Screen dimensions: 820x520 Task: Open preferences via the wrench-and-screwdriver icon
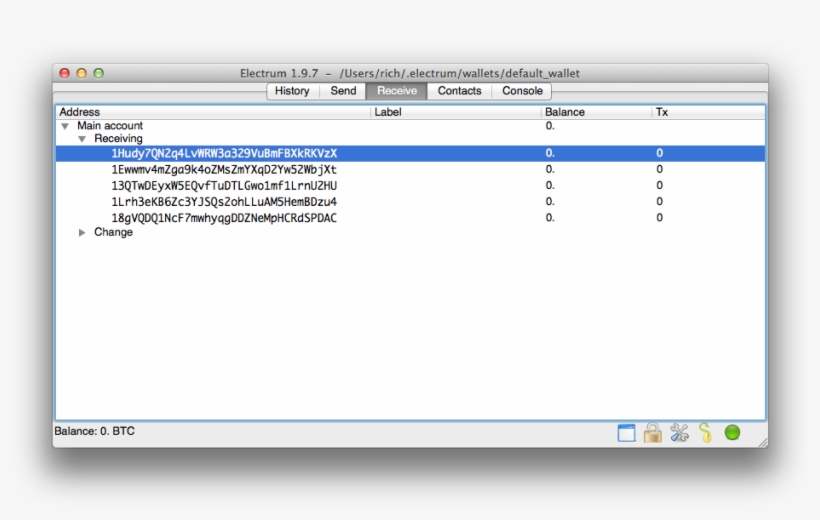(680, 433)
